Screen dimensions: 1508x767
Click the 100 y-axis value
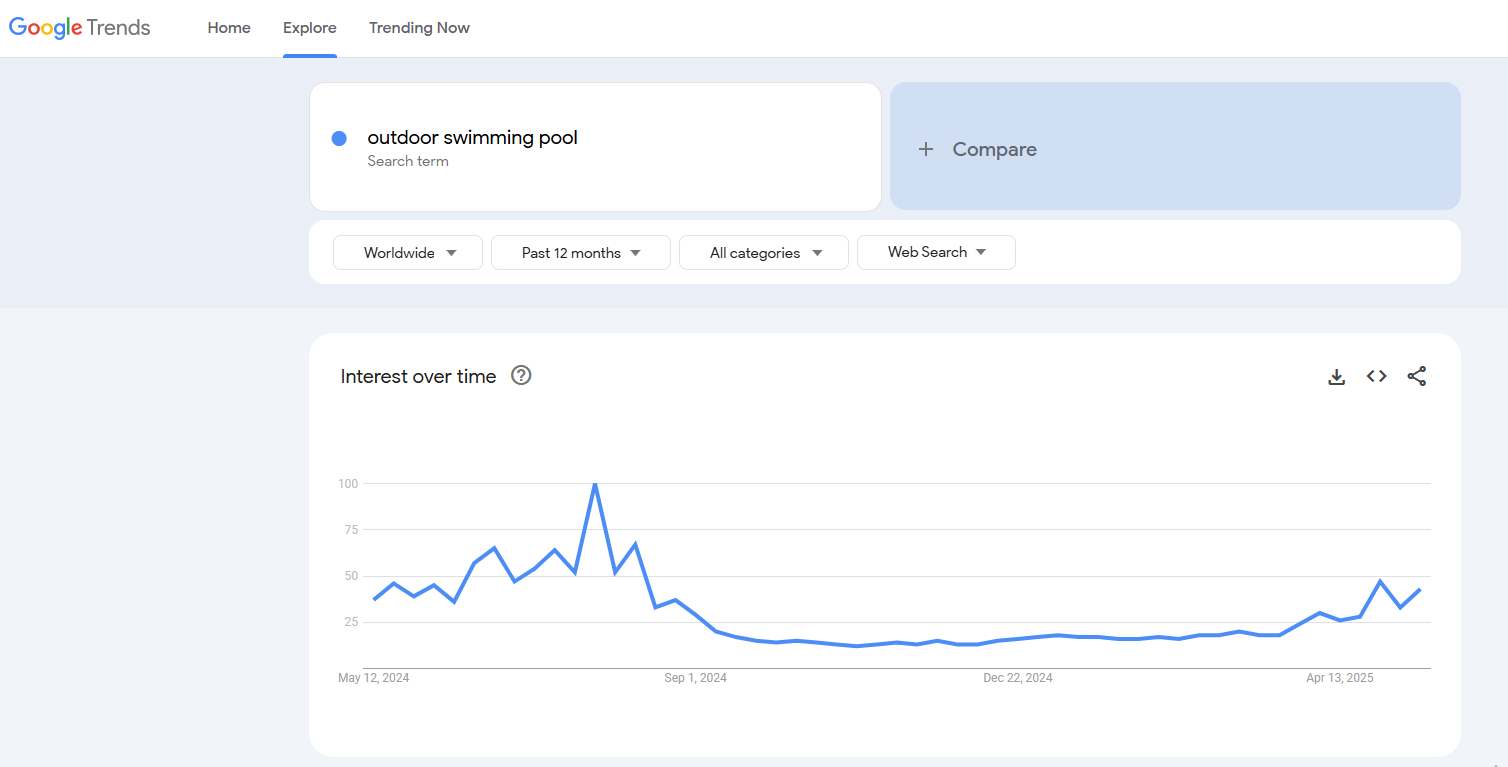pyautogui.click(x=348, y=484)
